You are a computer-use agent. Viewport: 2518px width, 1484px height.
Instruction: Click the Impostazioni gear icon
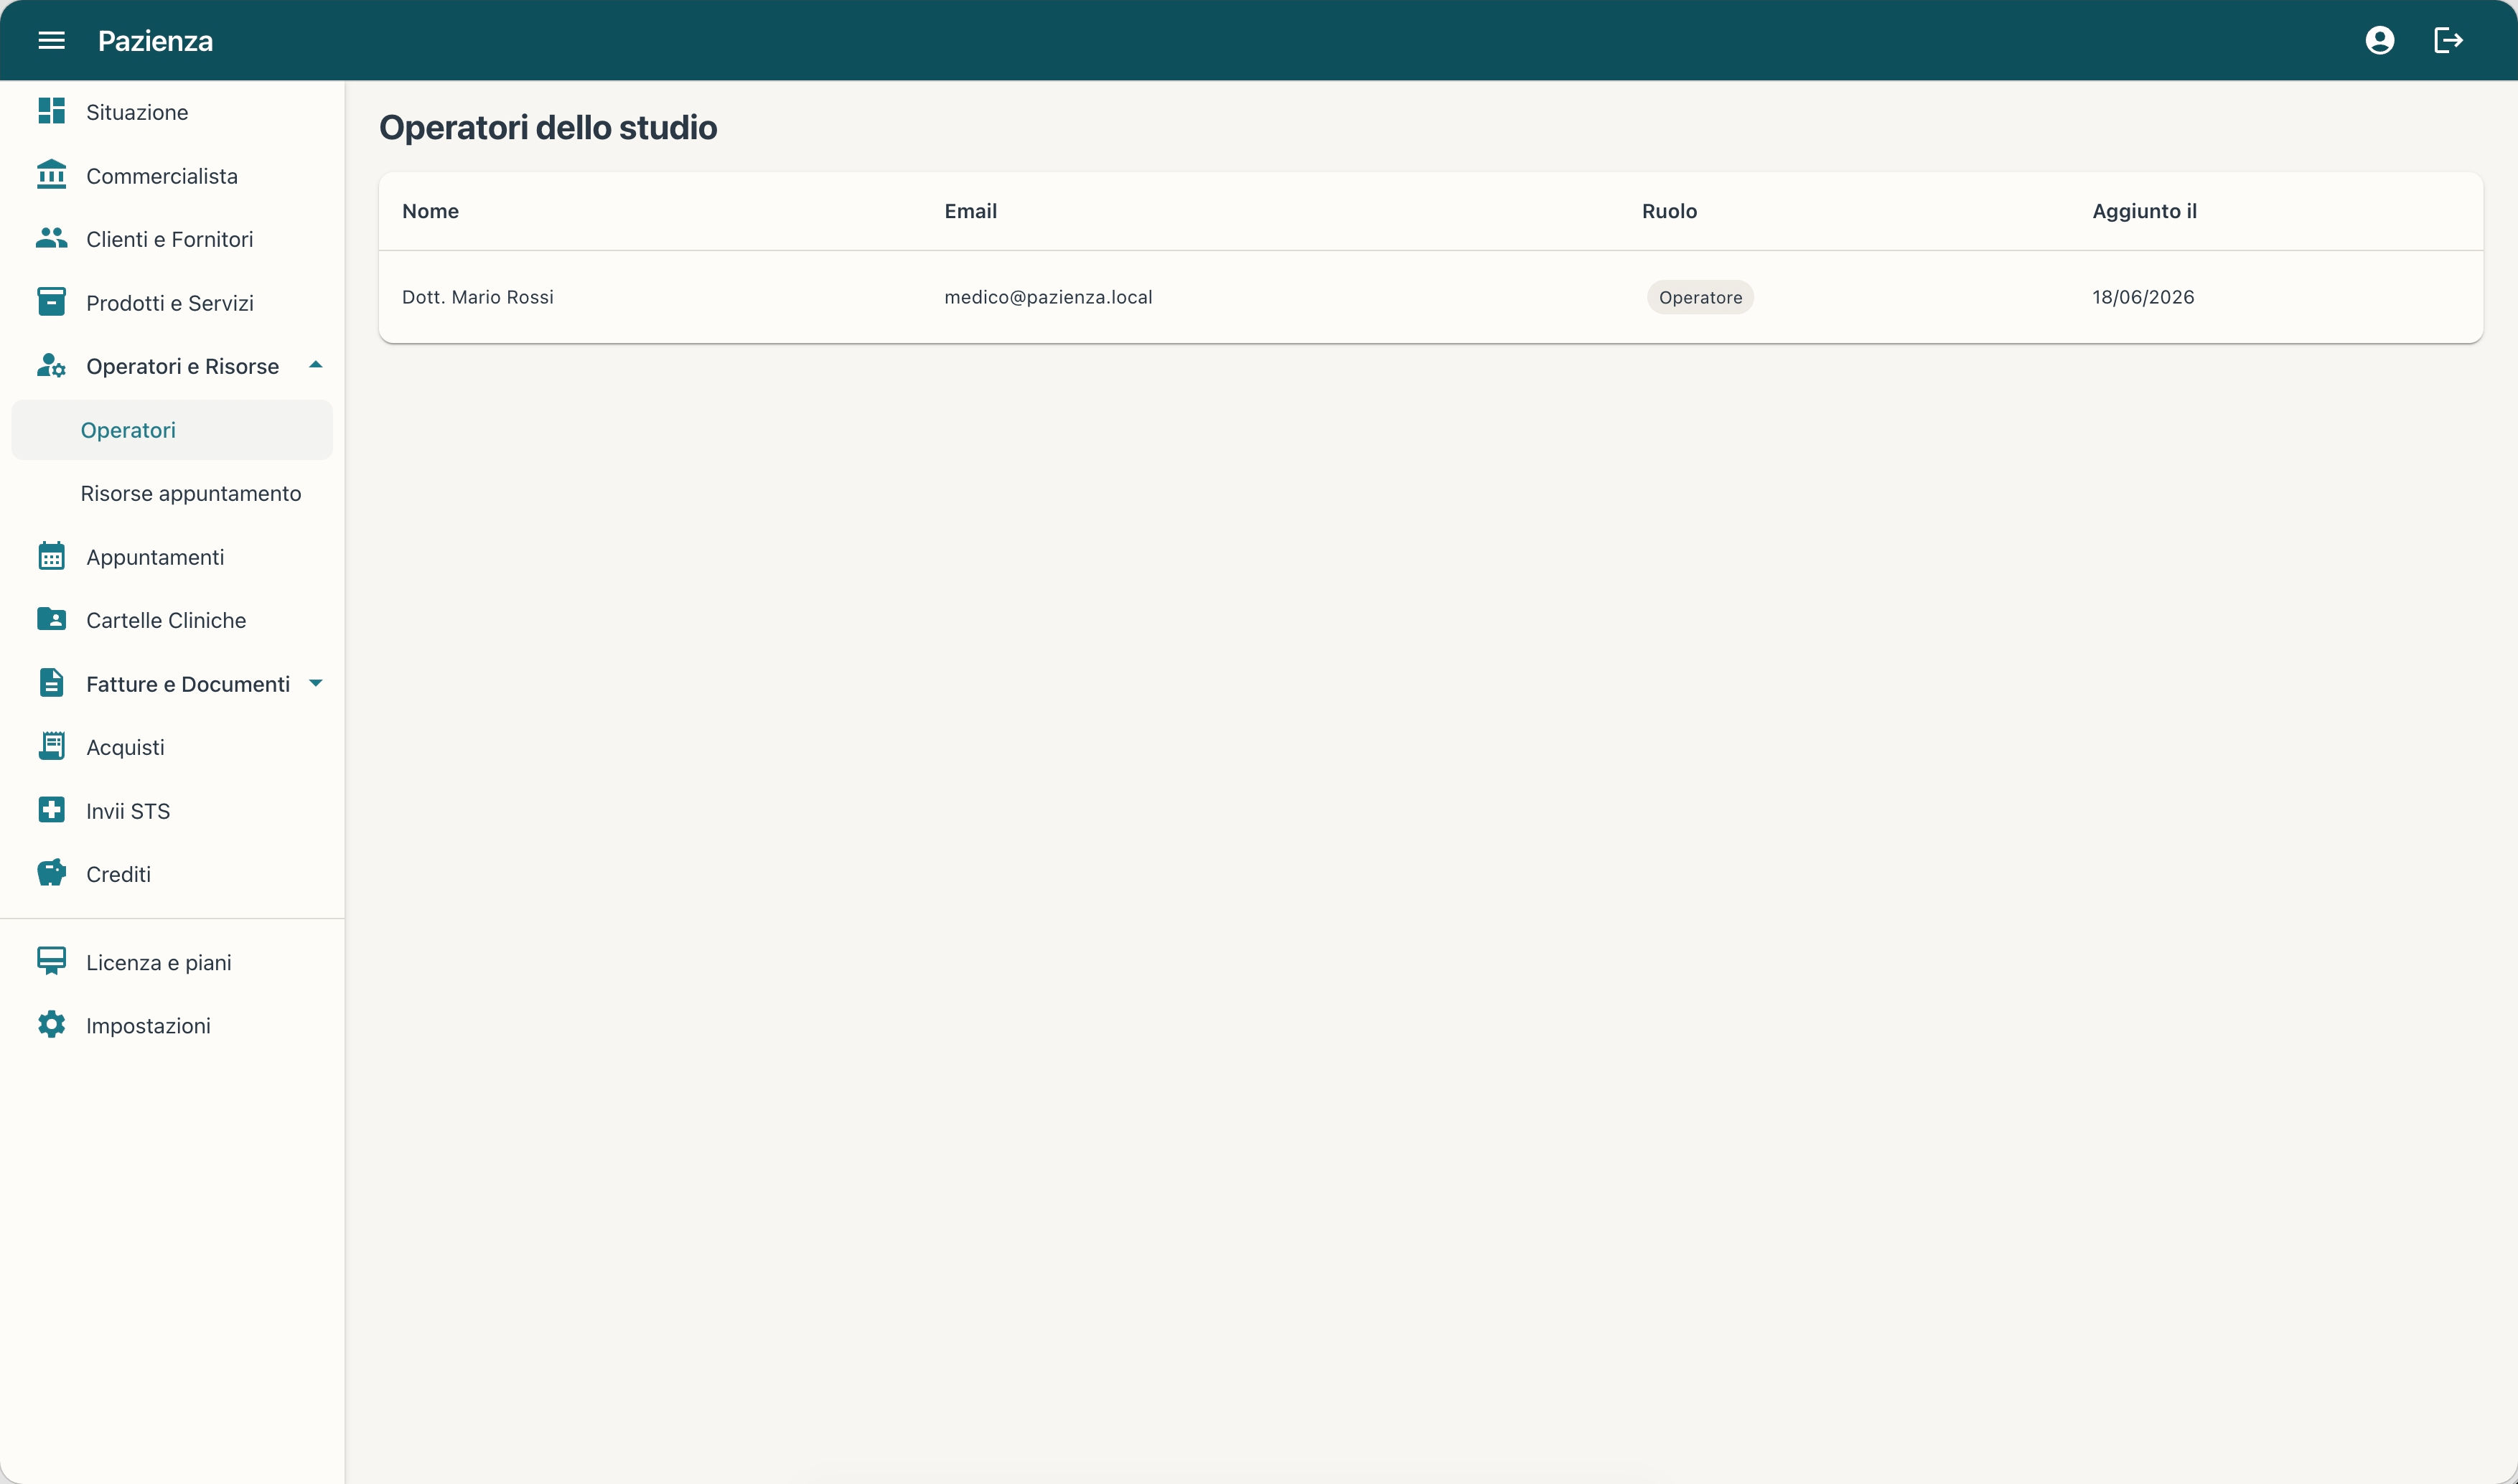coord(51,1024)
